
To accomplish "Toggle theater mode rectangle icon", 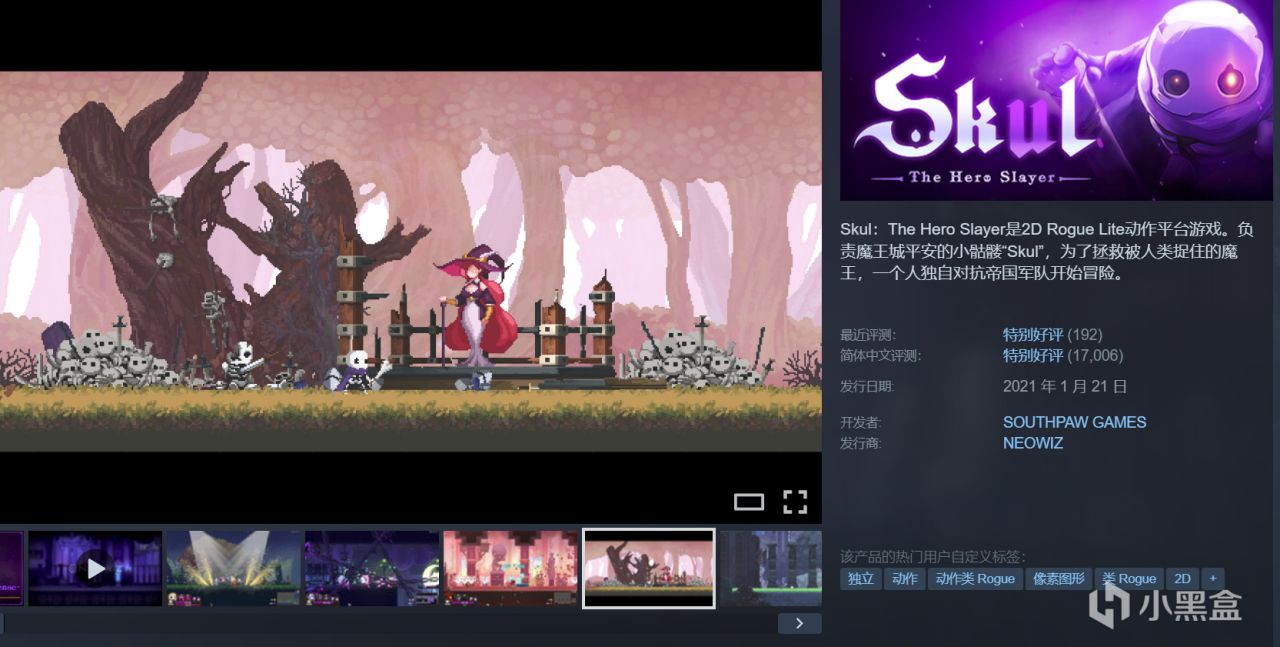I will tap(749, 502).
